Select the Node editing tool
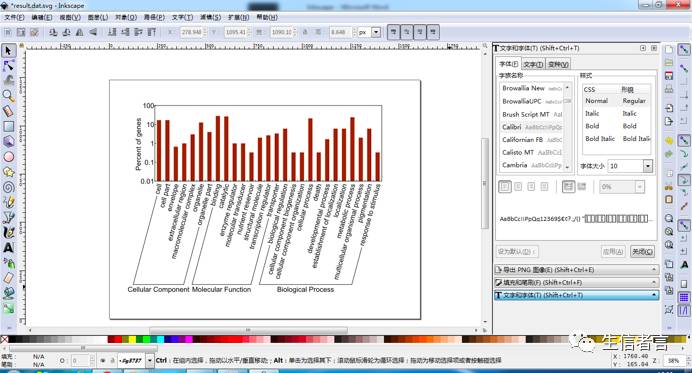692x373 pixels. [8, 66]
